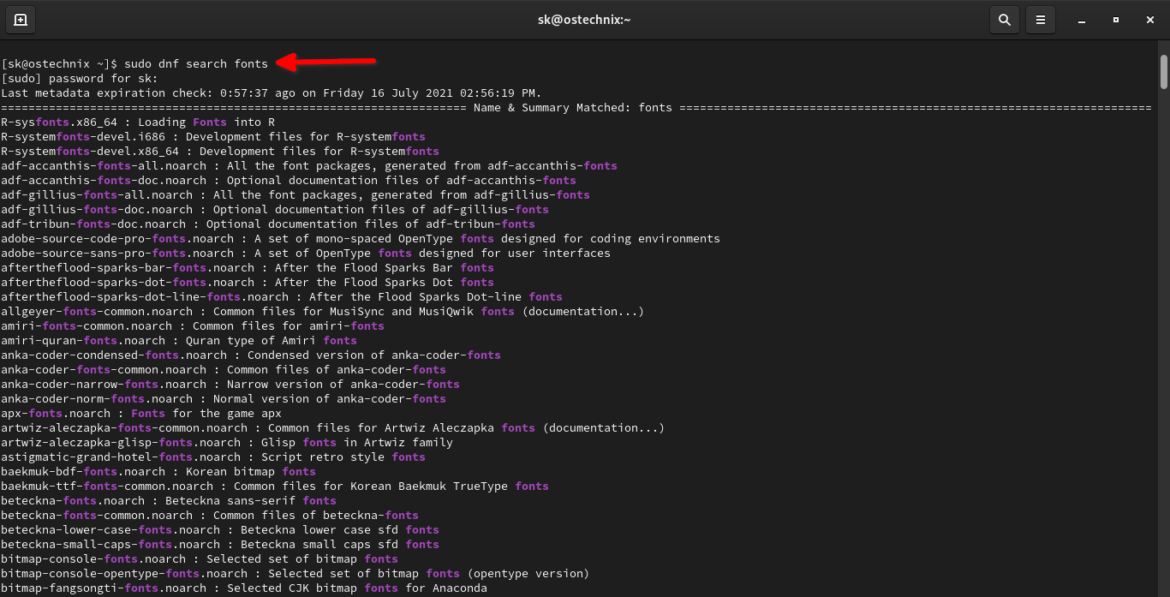
Task: Click the sk@ostechnix:~ title bar
Action: coord(585,19)
